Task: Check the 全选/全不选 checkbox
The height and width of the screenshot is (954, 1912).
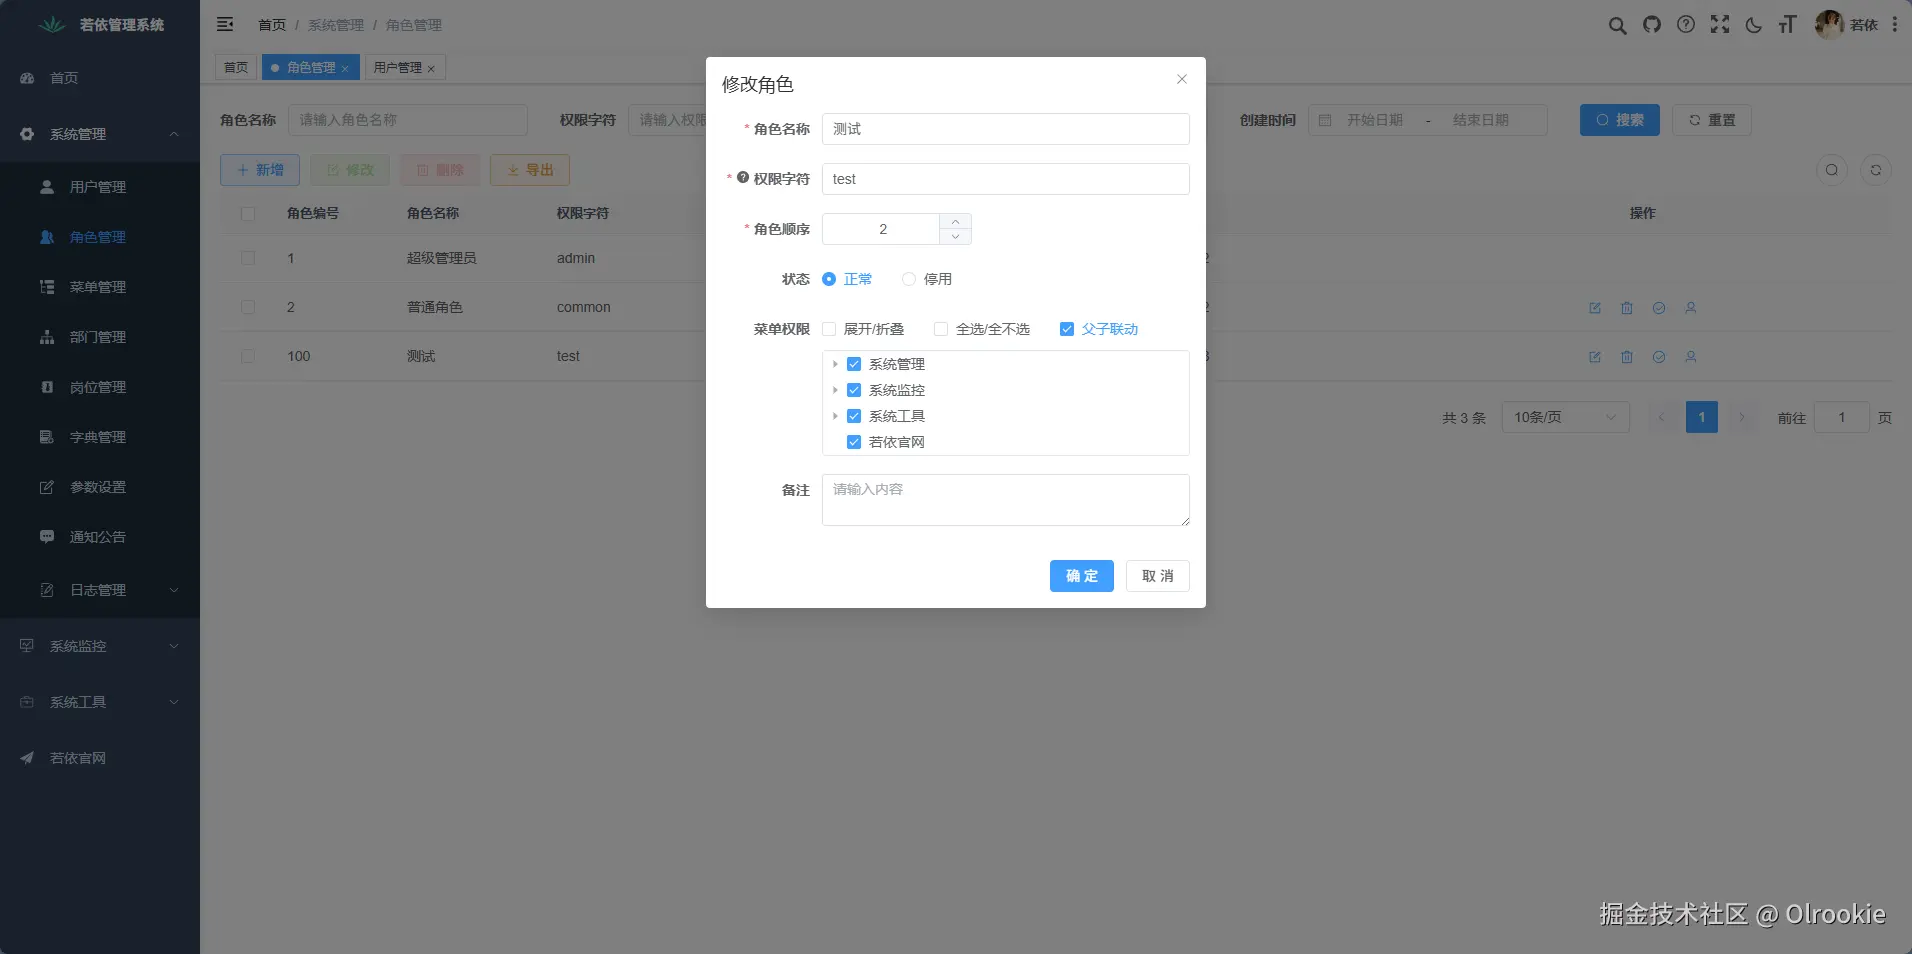Action: tap(940, 329)
